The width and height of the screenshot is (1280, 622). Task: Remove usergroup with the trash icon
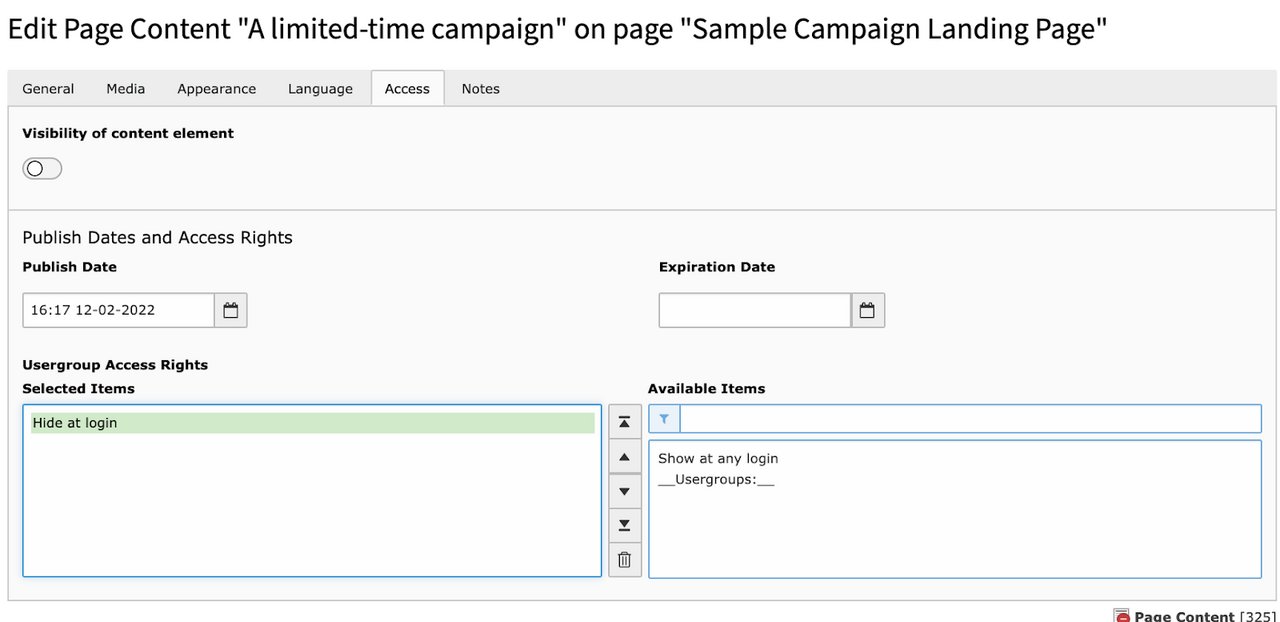click(x=624, y=560)
